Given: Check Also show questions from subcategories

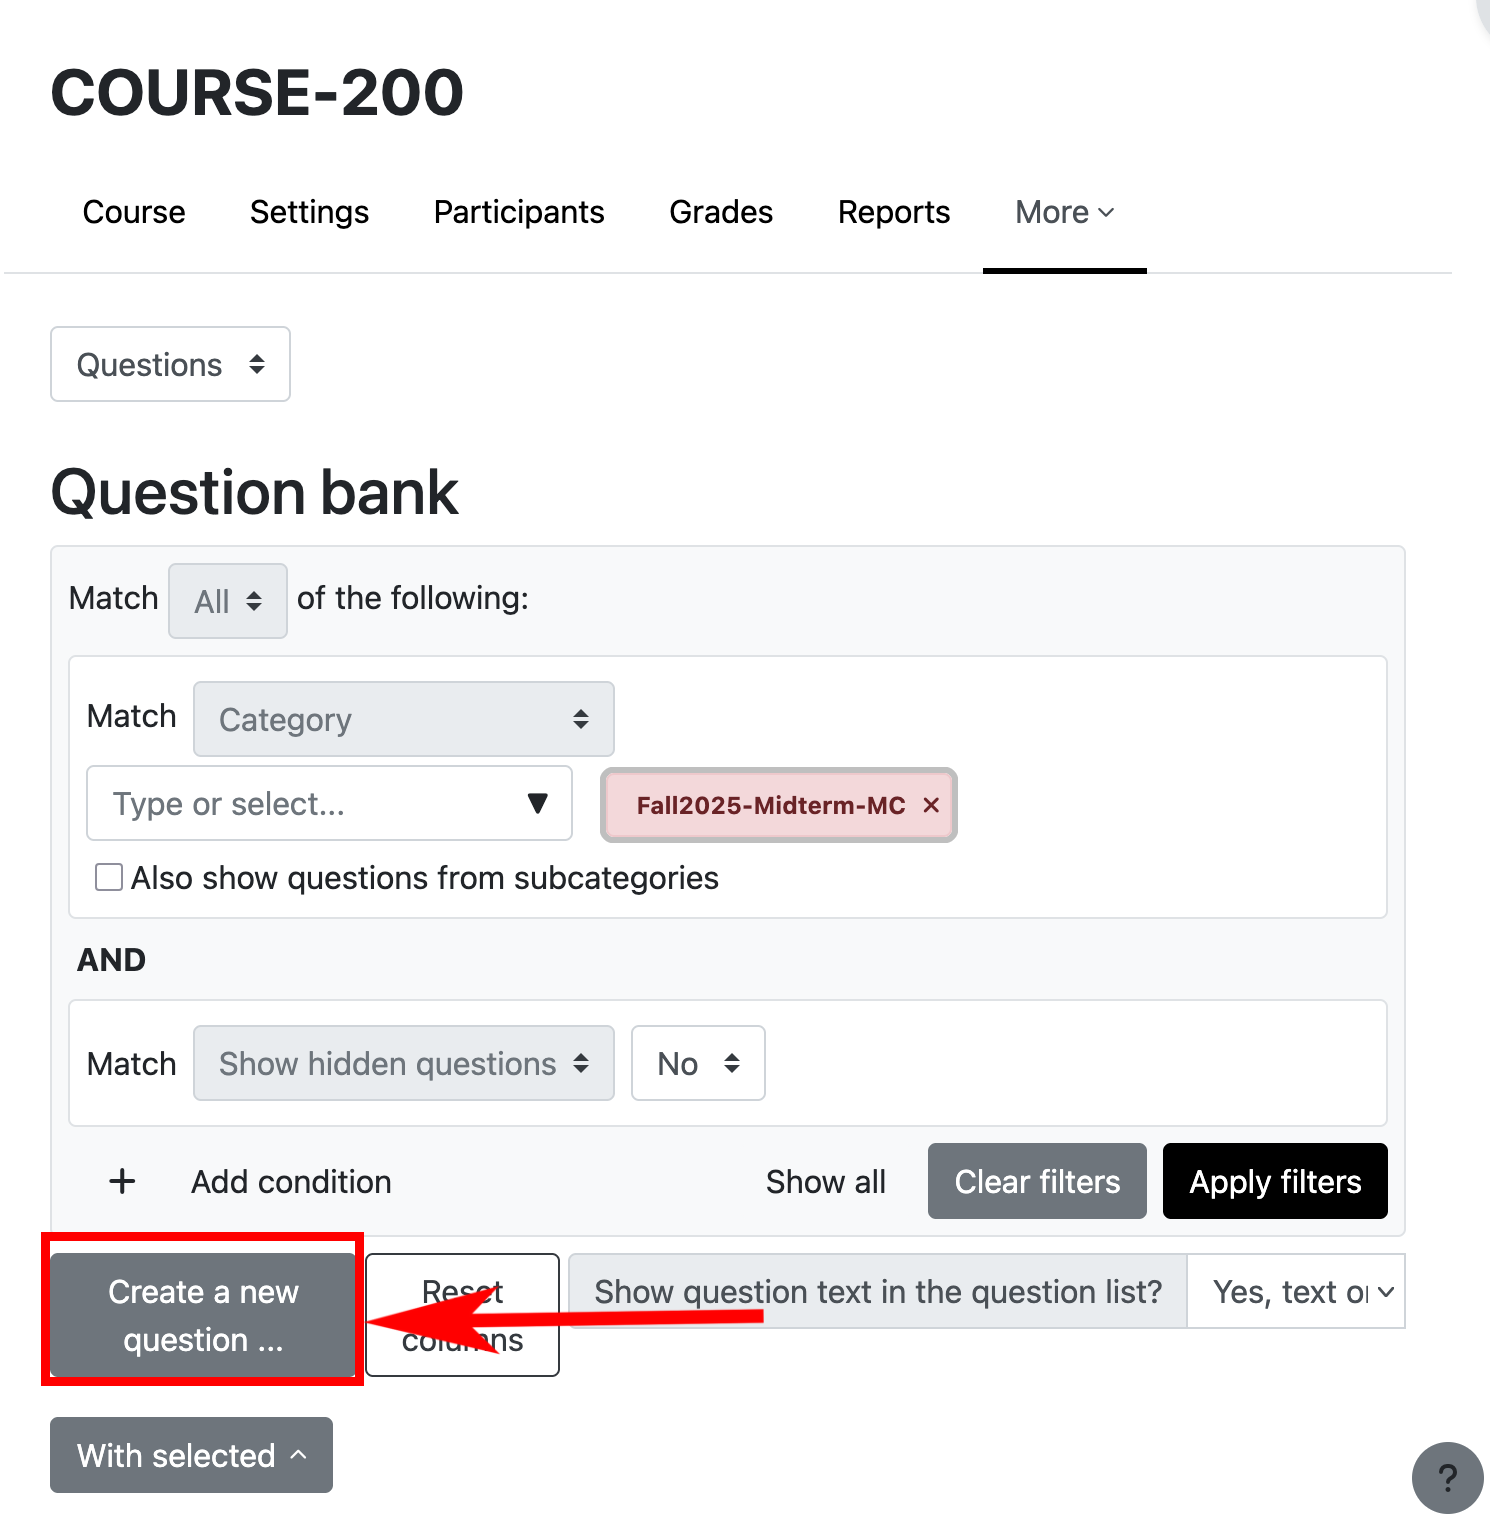Looking at the screenshot, I should [x=108, y=877].
